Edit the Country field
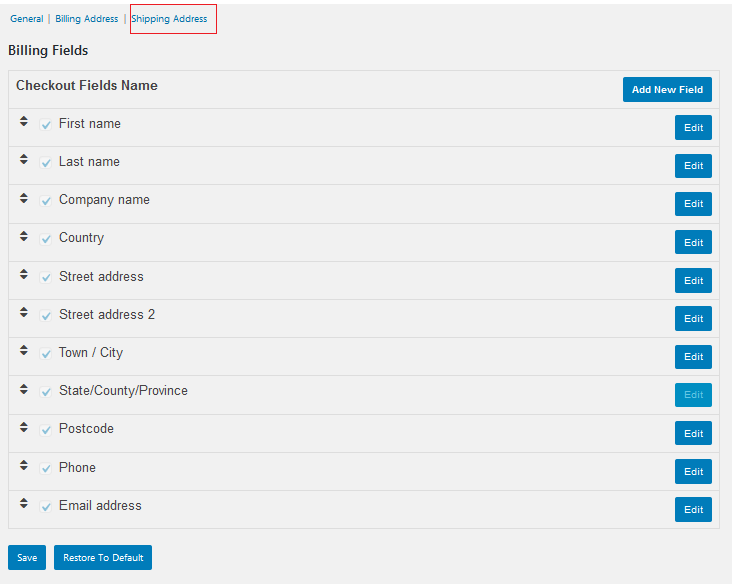 [693, 242]
